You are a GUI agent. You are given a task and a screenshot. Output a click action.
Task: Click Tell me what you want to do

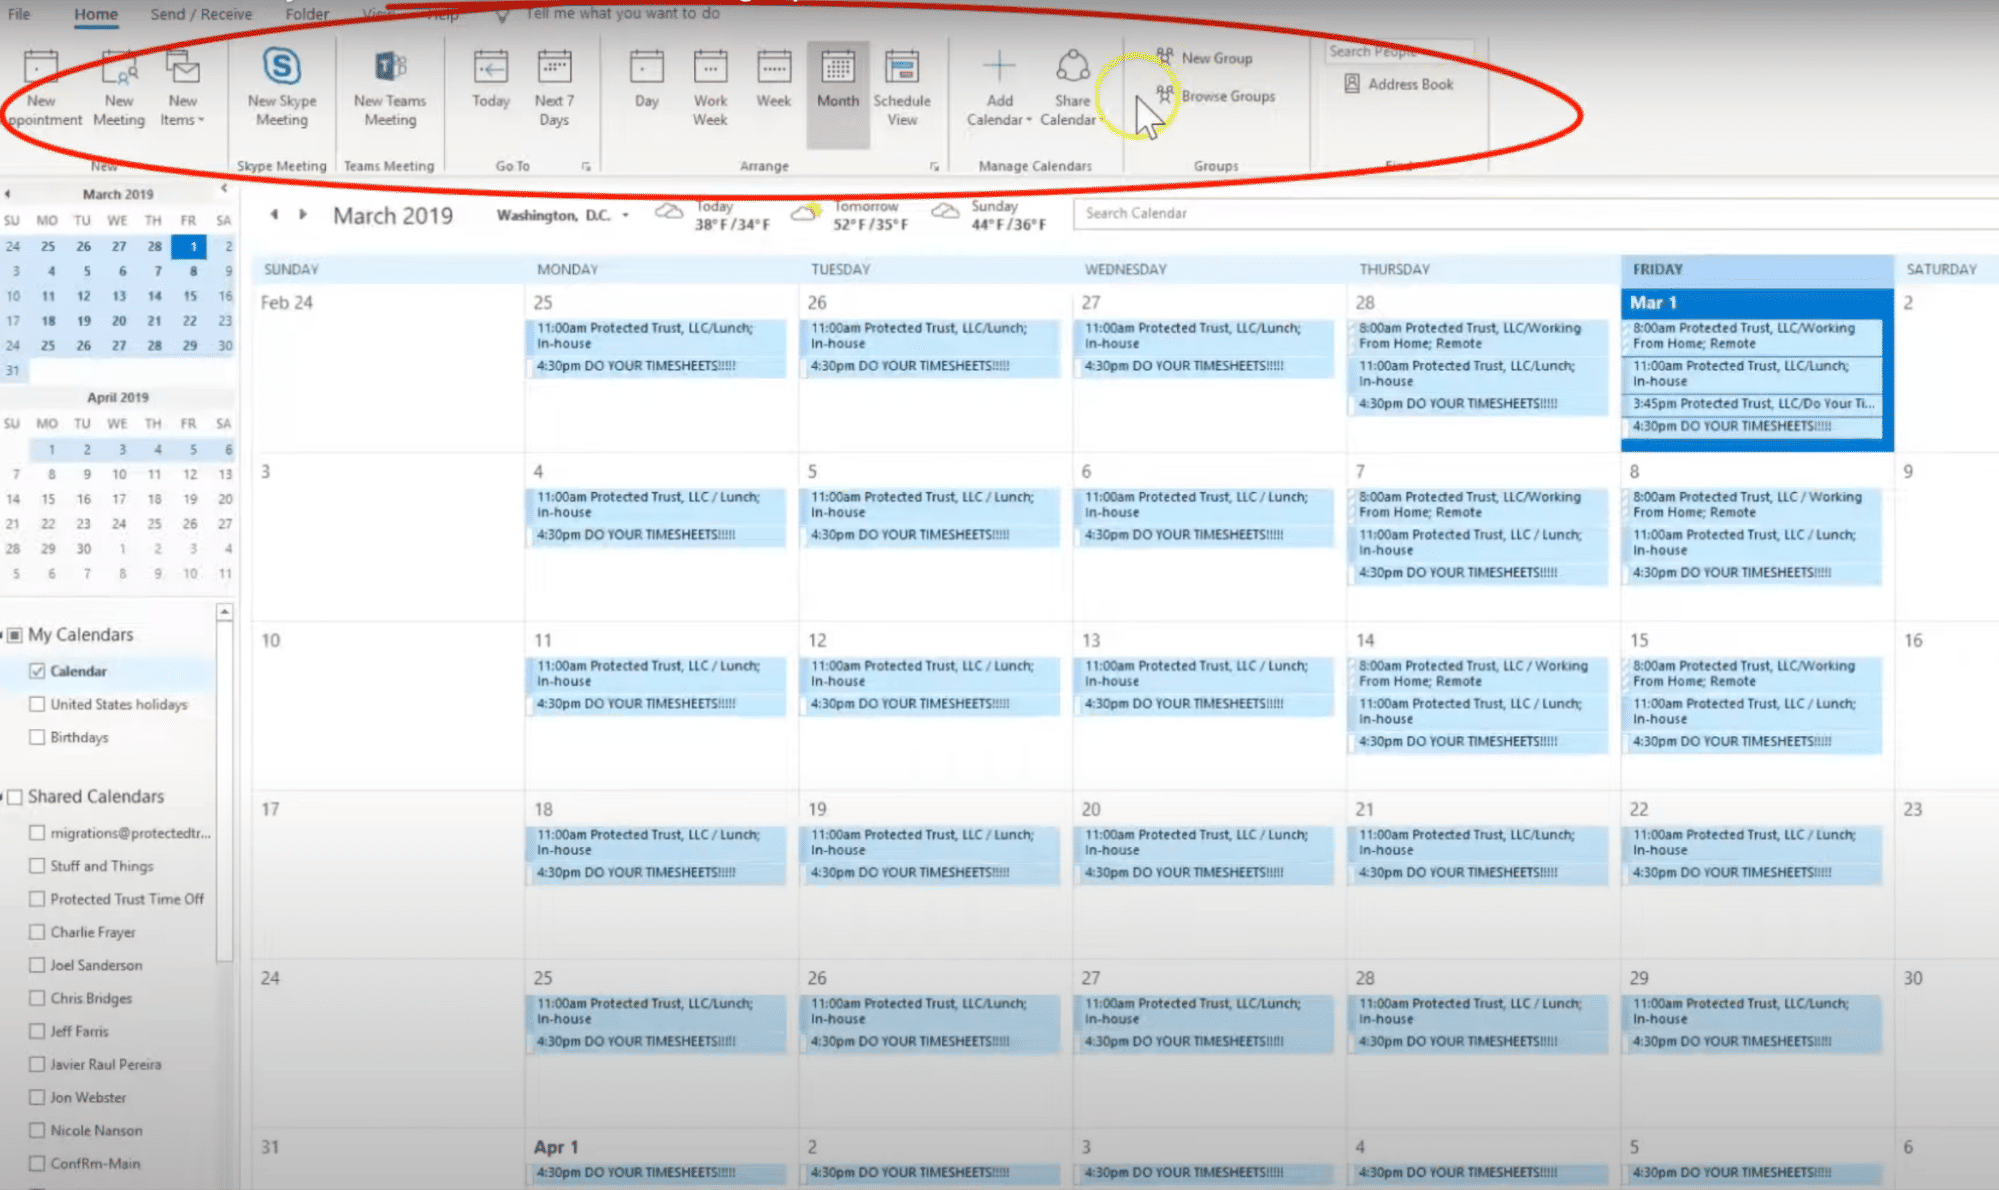pyautogui.click(x=622, y=13)
